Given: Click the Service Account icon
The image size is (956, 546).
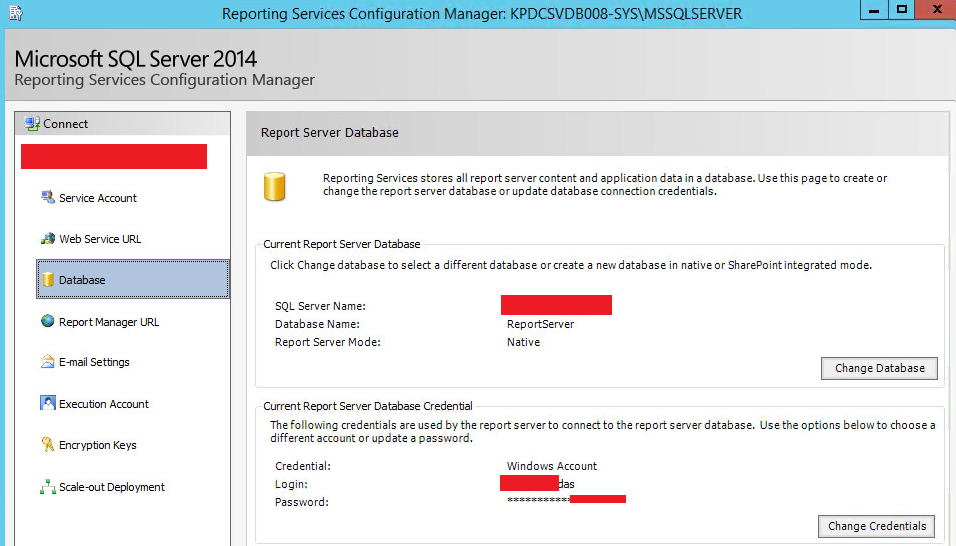Looking at the screenshot, I should (48, 197).
